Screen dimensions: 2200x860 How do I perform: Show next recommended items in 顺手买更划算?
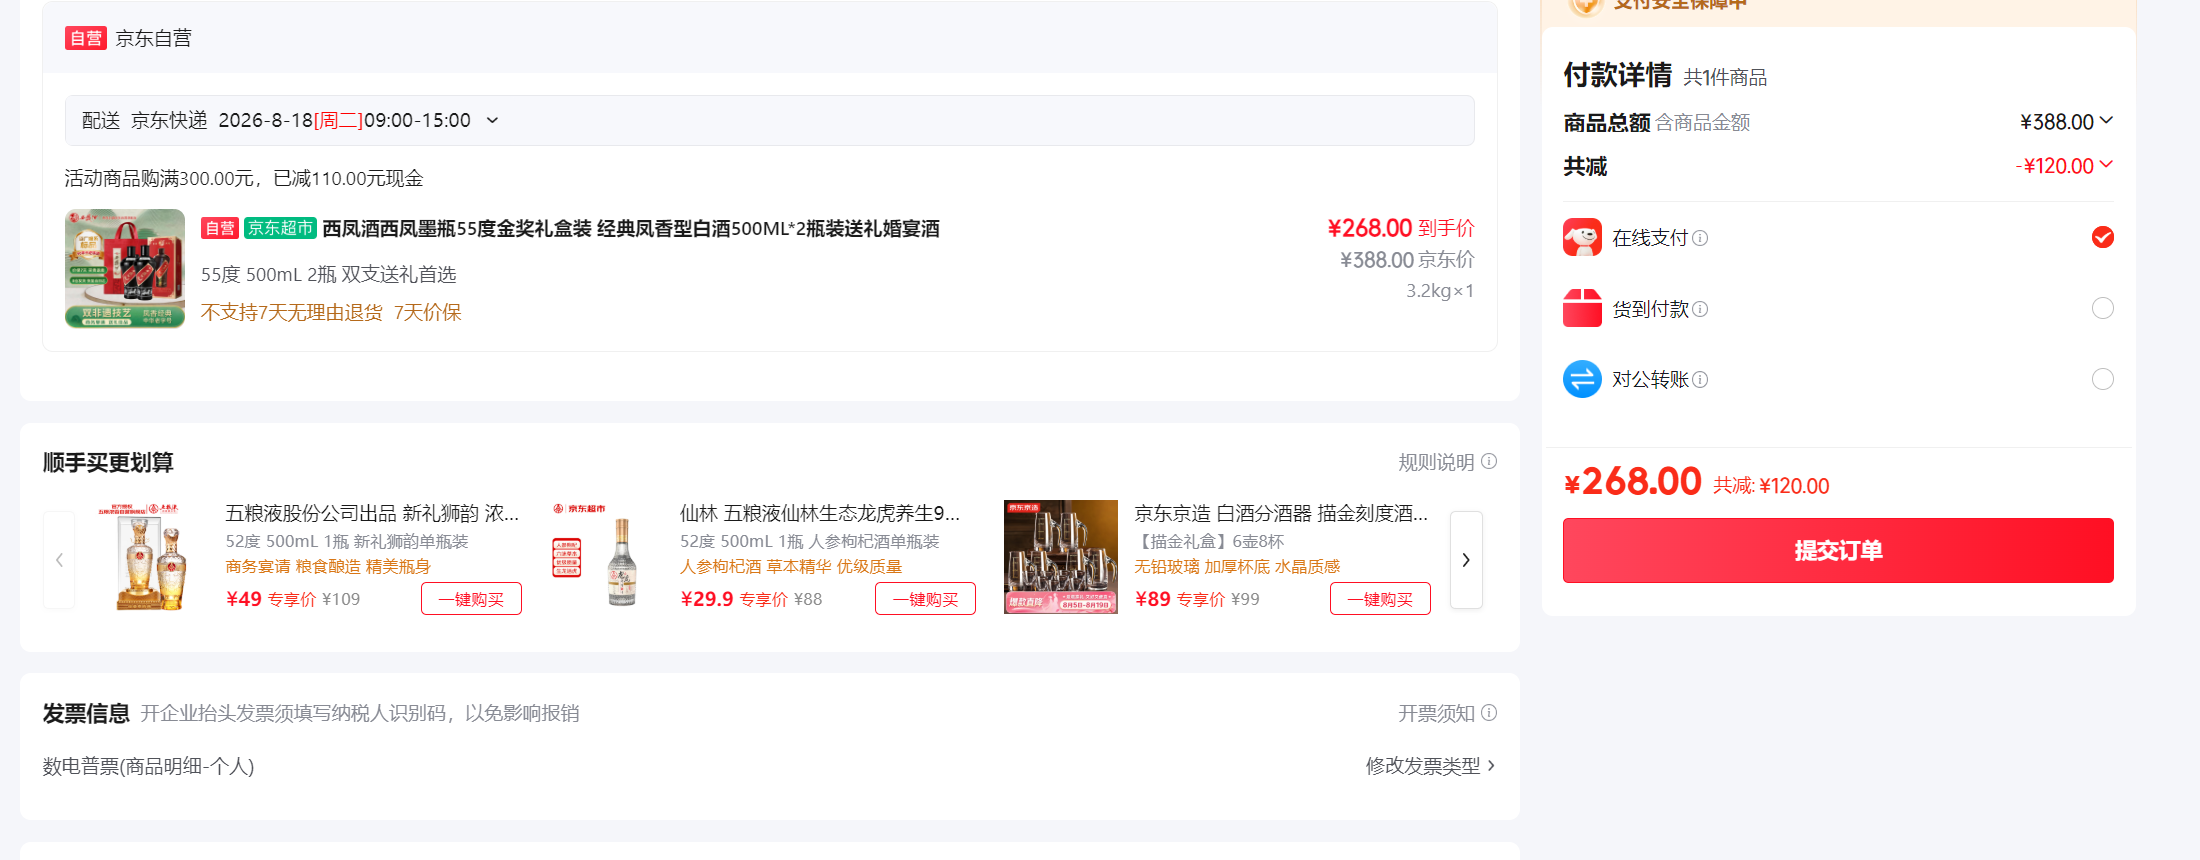1466,560
